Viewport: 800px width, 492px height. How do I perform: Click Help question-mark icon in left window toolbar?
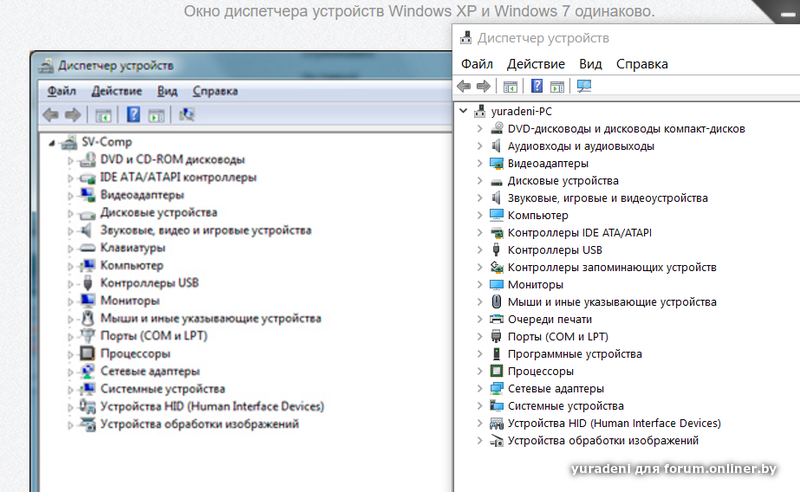point(133,114)
